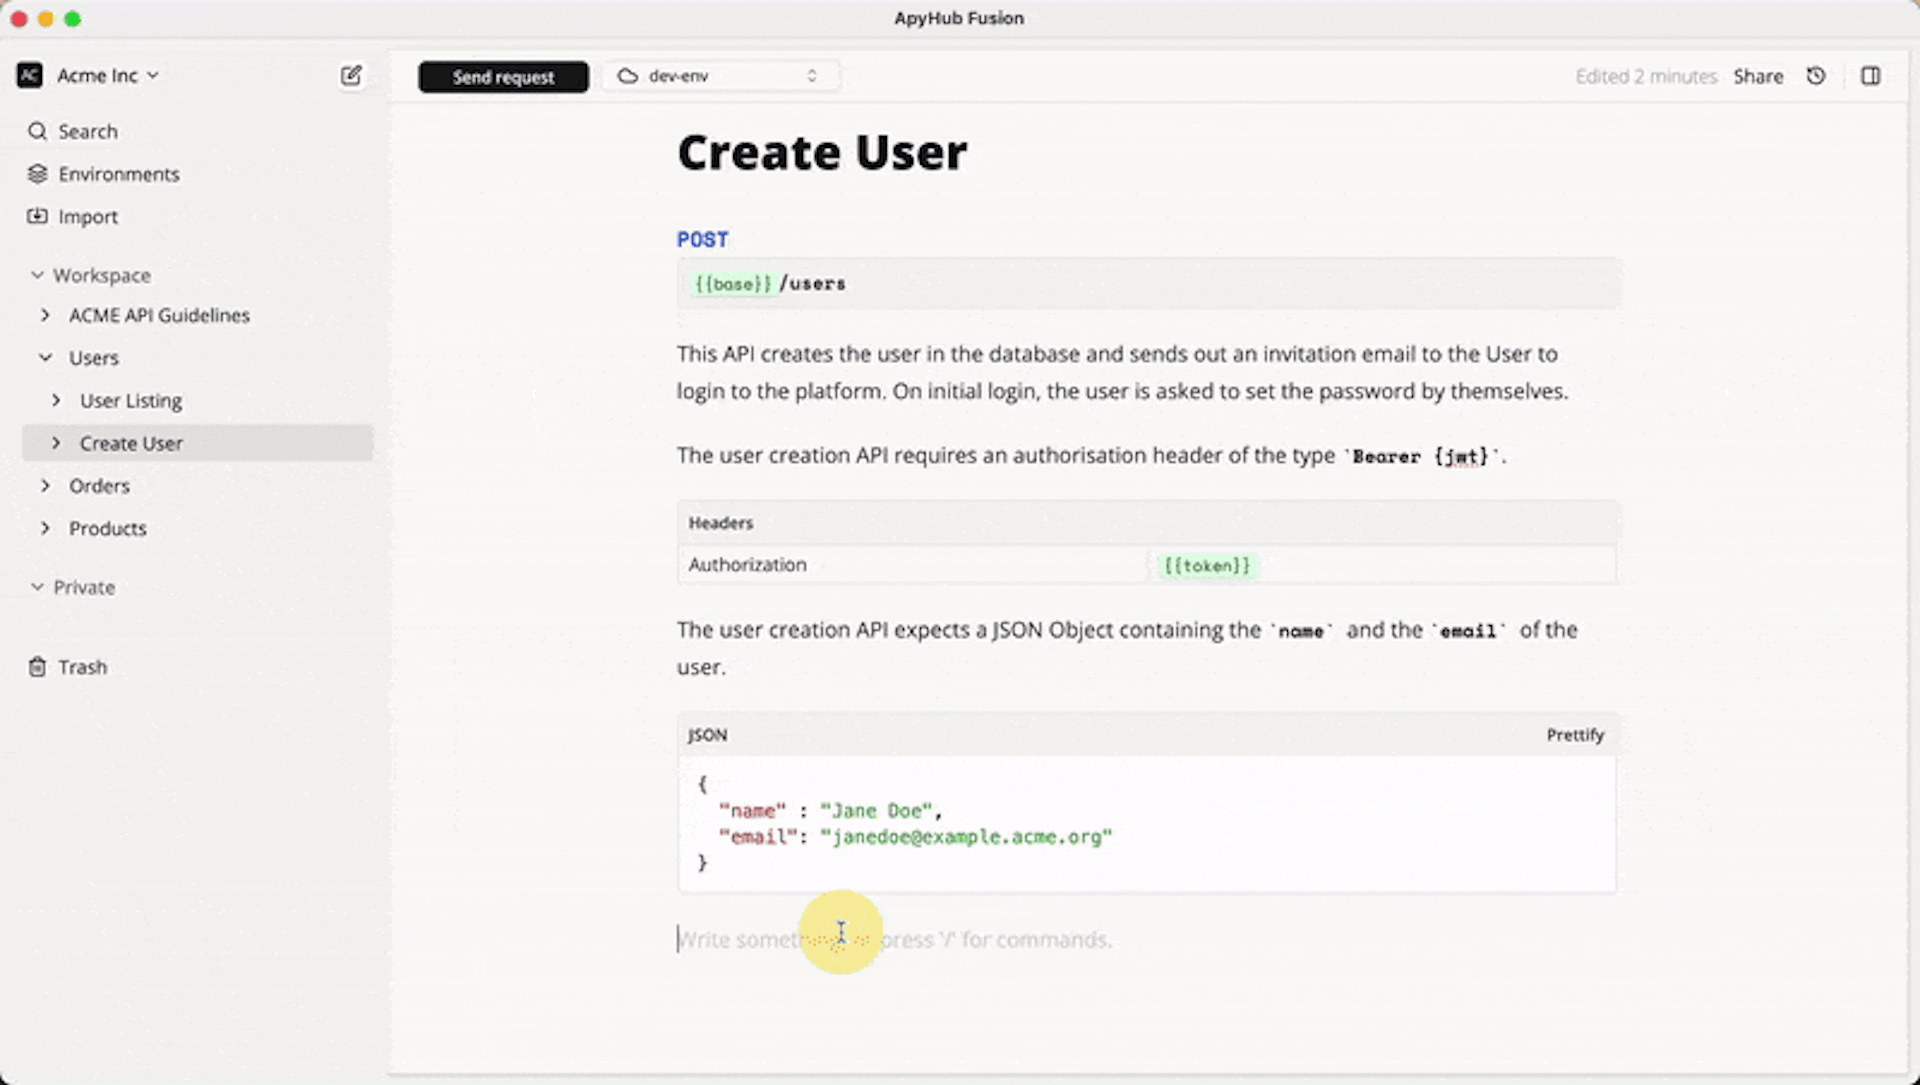Click the Send request button
Viewport: 1920px width, 1085px height.
tap(503, 76)
